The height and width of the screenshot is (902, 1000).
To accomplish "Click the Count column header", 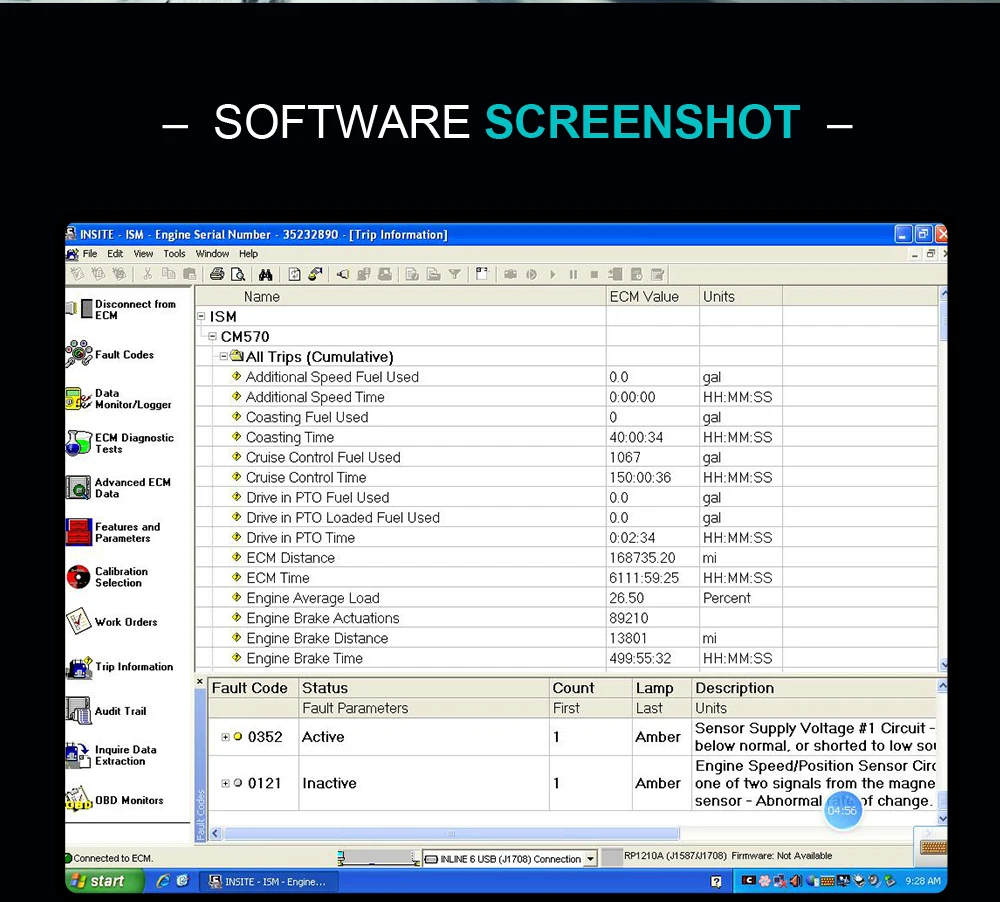I will (x=591, y=688).
